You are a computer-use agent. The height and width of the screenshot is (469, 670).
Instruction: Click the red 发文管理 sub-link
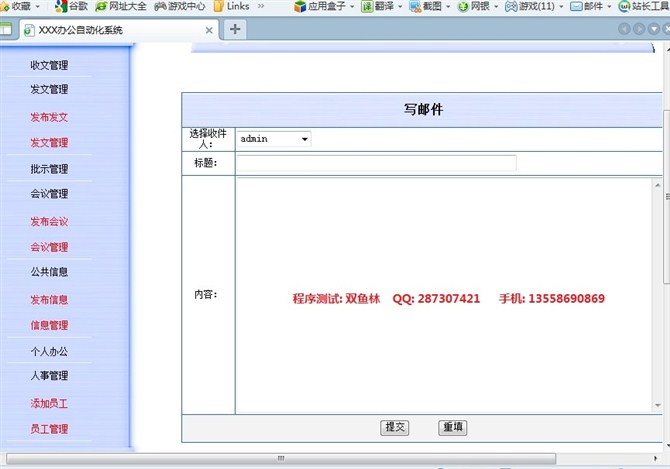click(x=49, y=143)
